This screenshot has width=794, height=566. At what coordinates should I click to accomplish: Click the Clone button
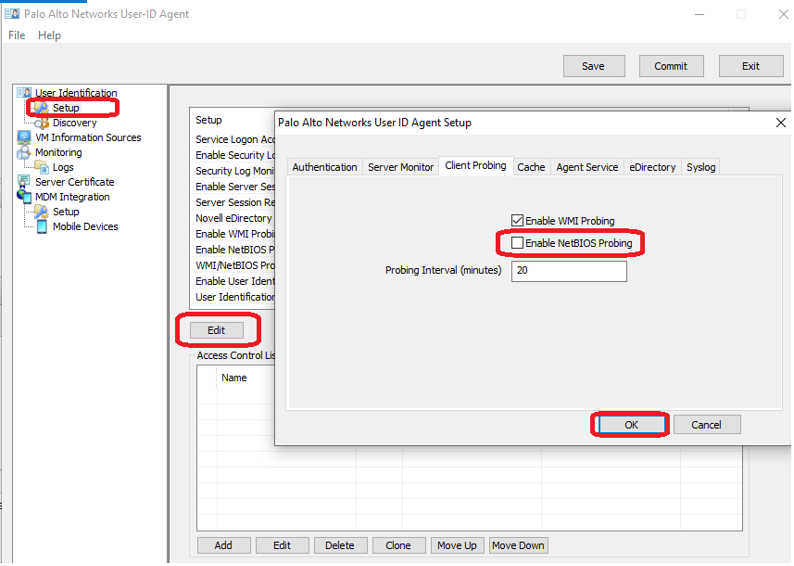pyautogui.click(x=399, y=545)
